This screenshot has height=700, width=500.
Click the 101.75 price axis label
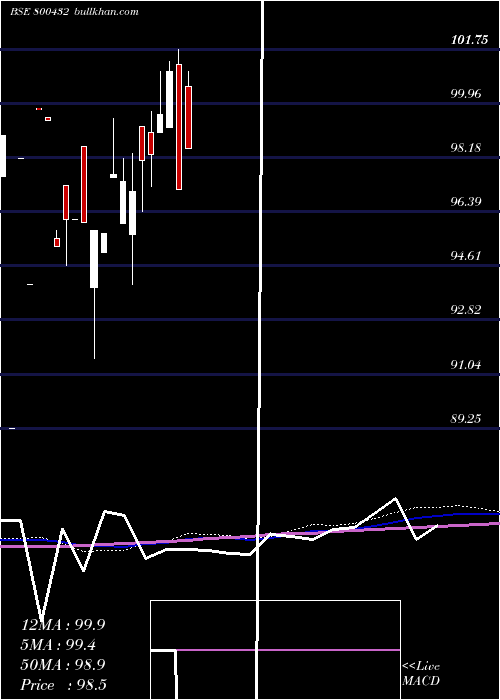[x=469, y=40]
